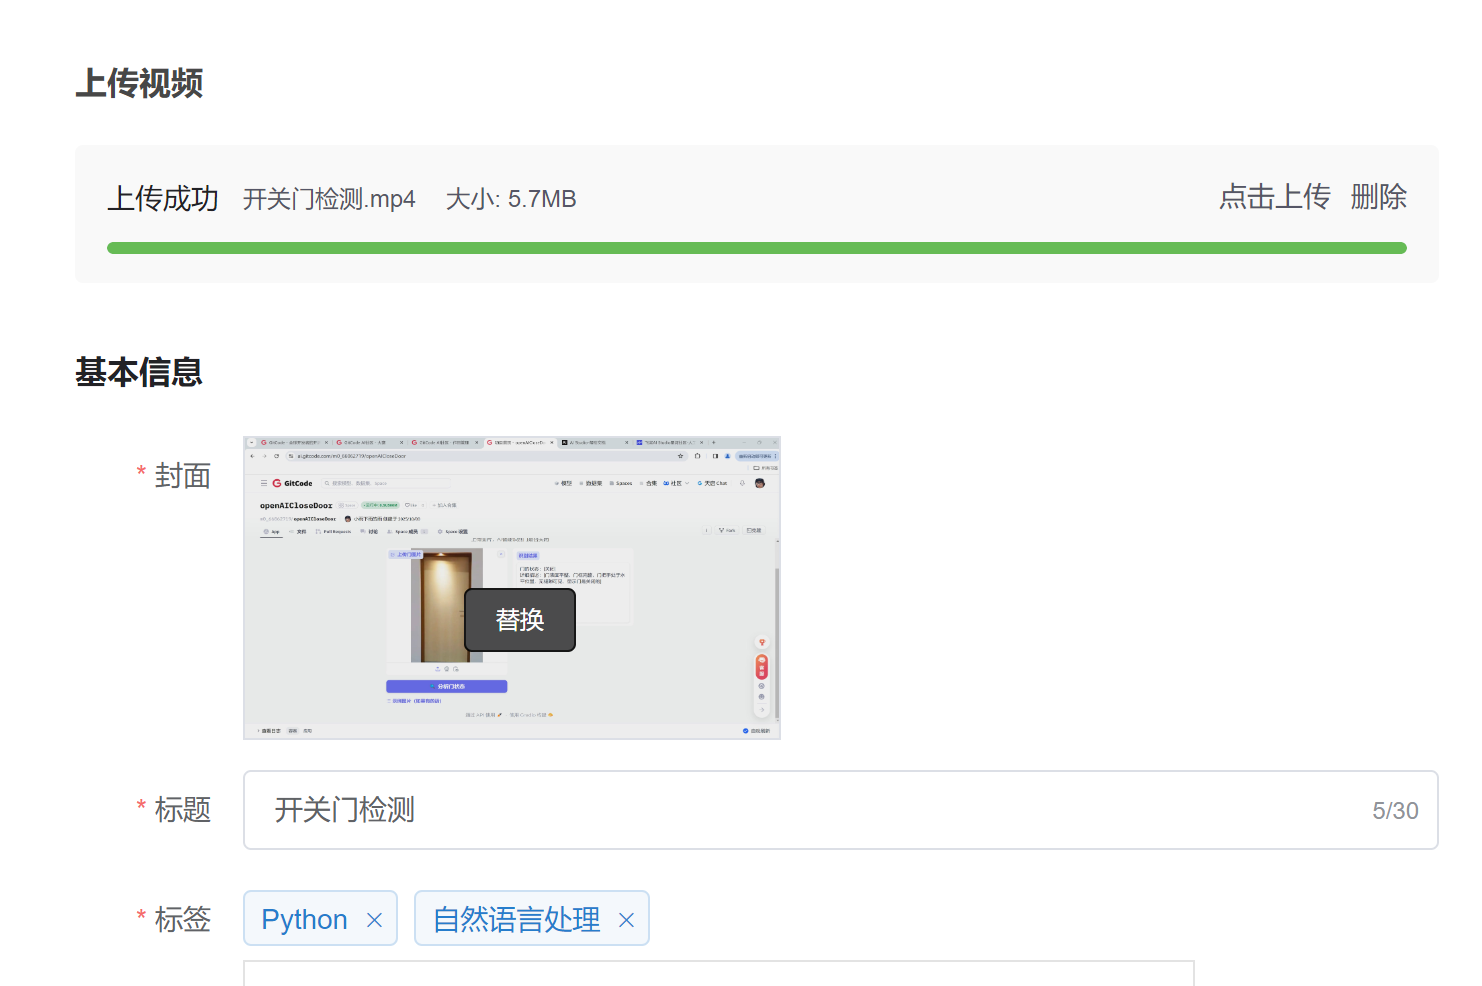Remove the Python tag with its X icon
The height and width of the screenshot is (986, 1482).
375,920
